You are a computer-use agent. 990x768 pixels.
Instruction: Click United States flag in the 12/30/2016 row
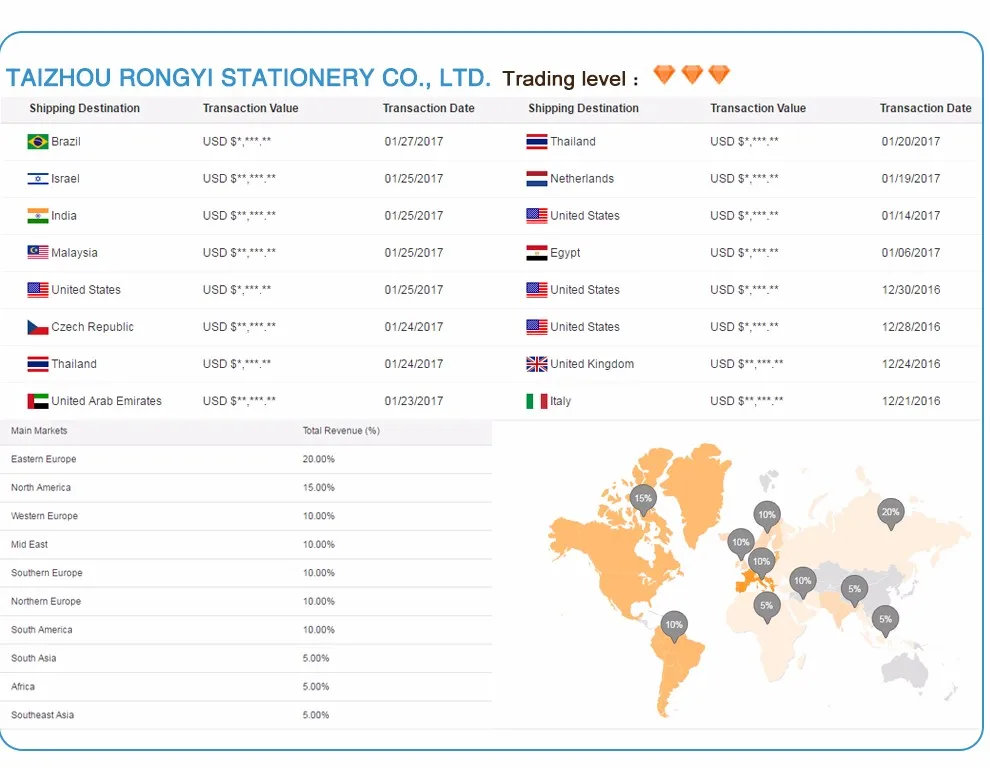tap(537, 290)
